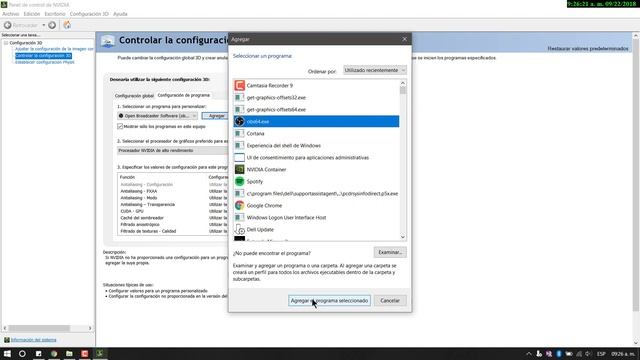Viewport: 640px width, 360px height.
Task: Open the 'Ordenar por' Utilizado recientemente dropdown
Action: (375, 70)
